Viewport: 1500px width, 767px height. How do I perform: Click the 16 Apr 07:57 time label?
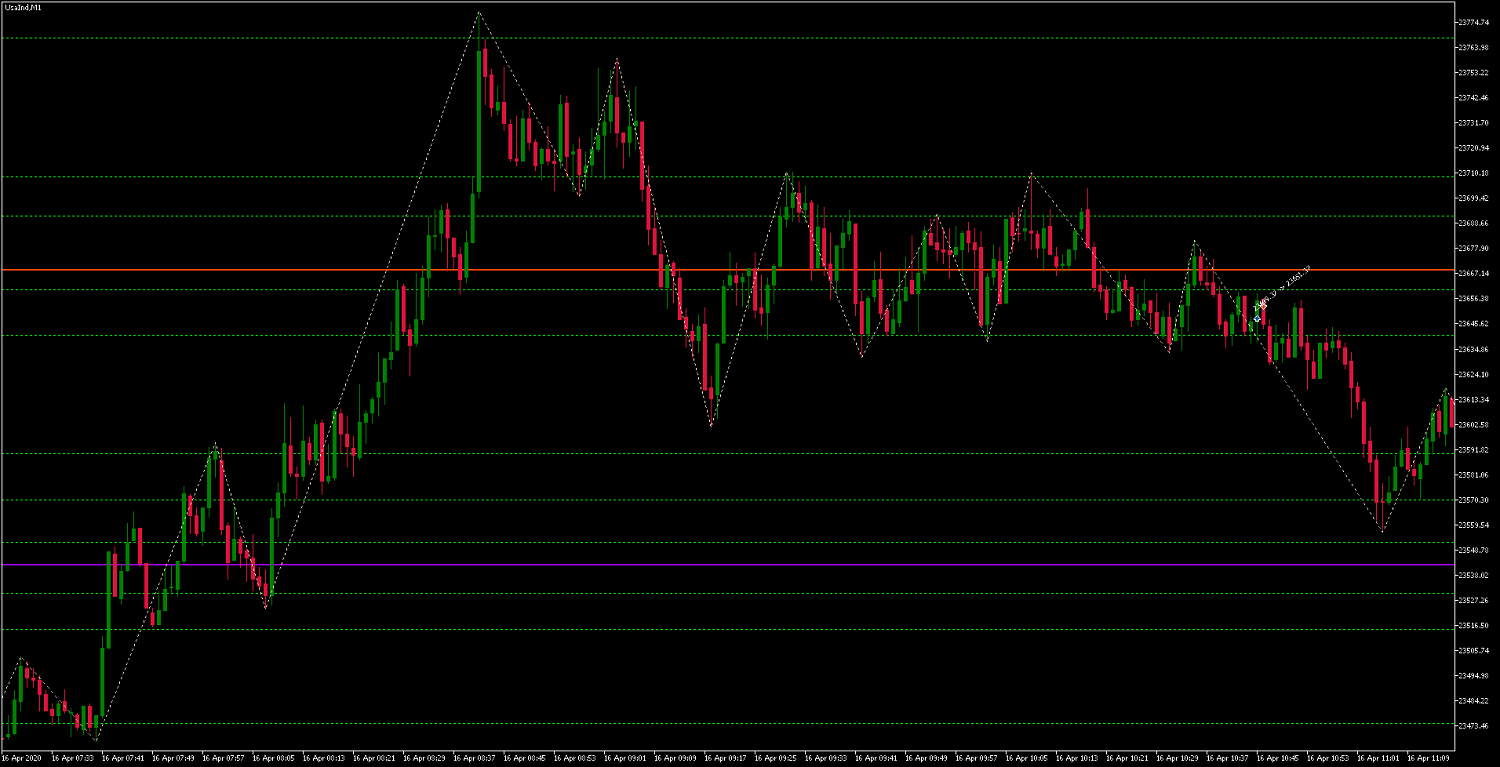[221, 758]
